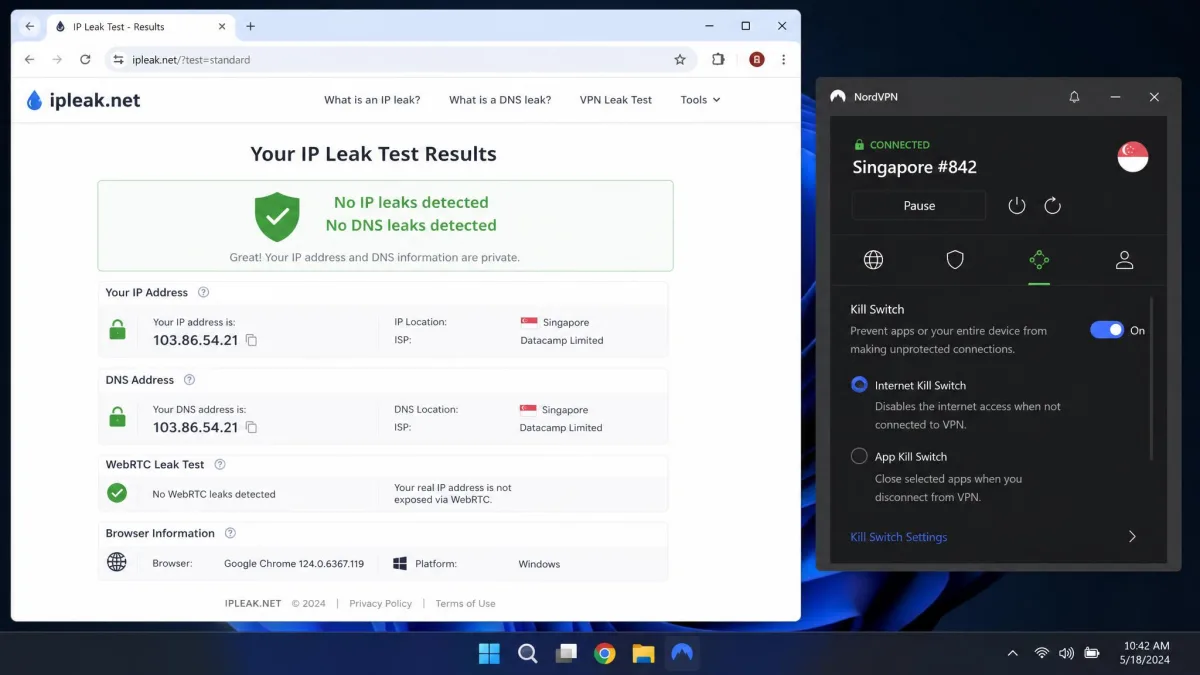Open the VPN Leak Test menu item
1200x675 pixels.
pyautogui.click(x=616, y=100)
